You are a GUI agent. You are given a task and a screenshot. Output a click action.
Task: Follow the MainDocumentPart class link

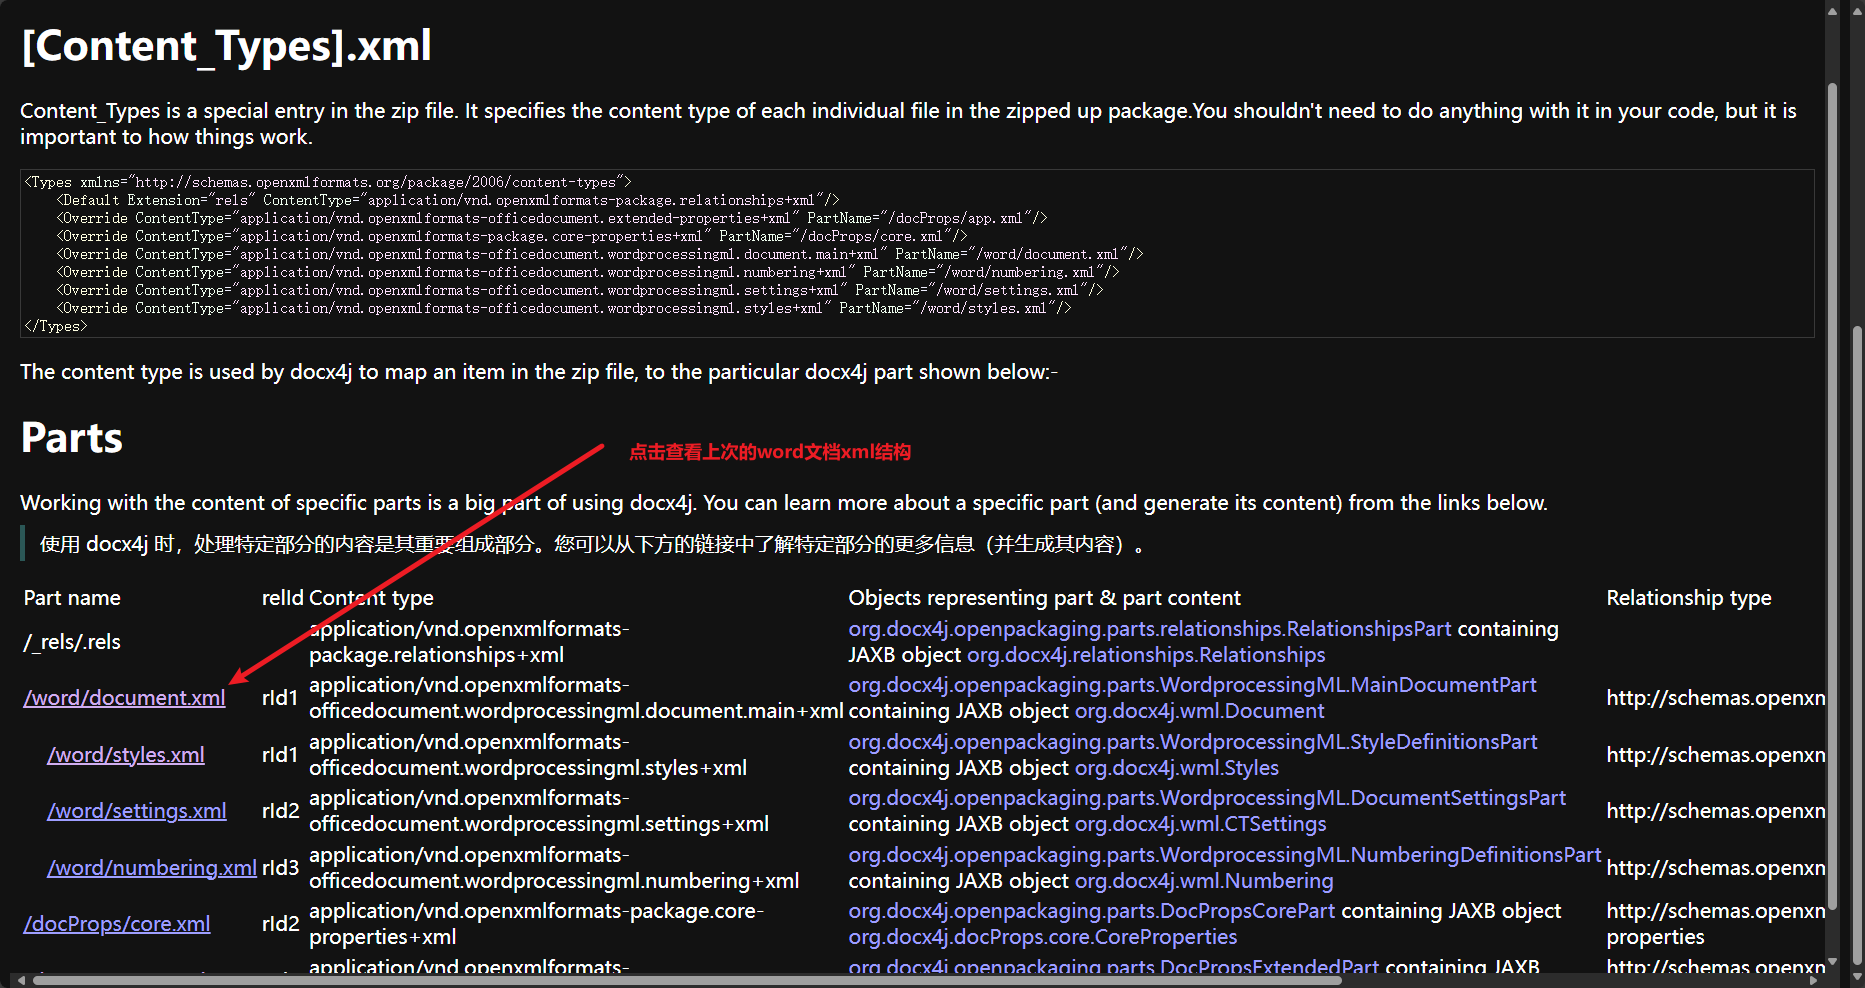(x=1193, y=685)
